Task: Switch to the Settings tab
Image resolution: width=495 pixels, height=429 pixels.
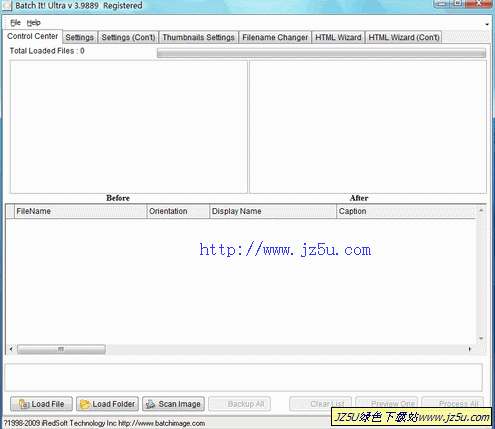Action: 80,37
